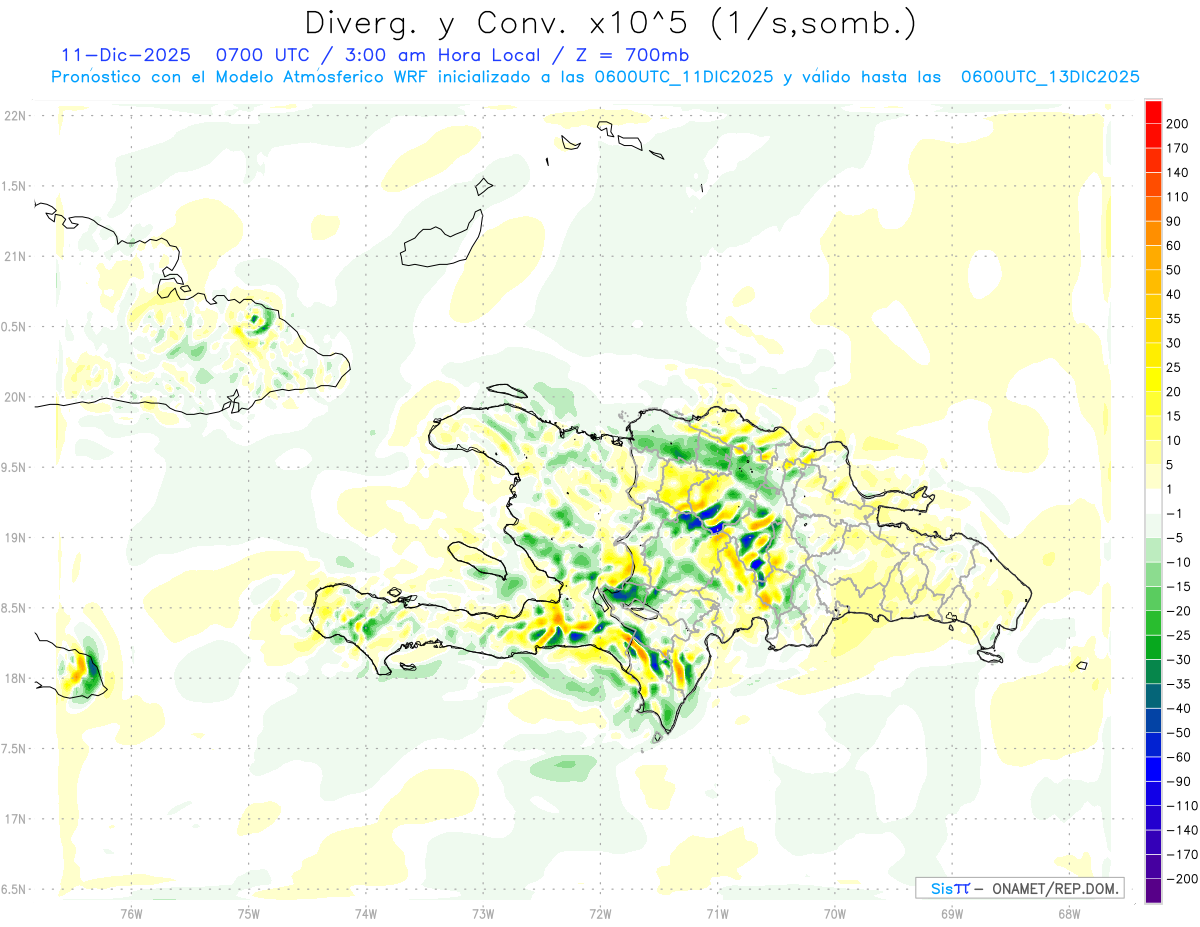Screen dimensions: 1200x927
Task: Click the "20N" latitude label
Action: pyautogui.click(x=13, y=397)
